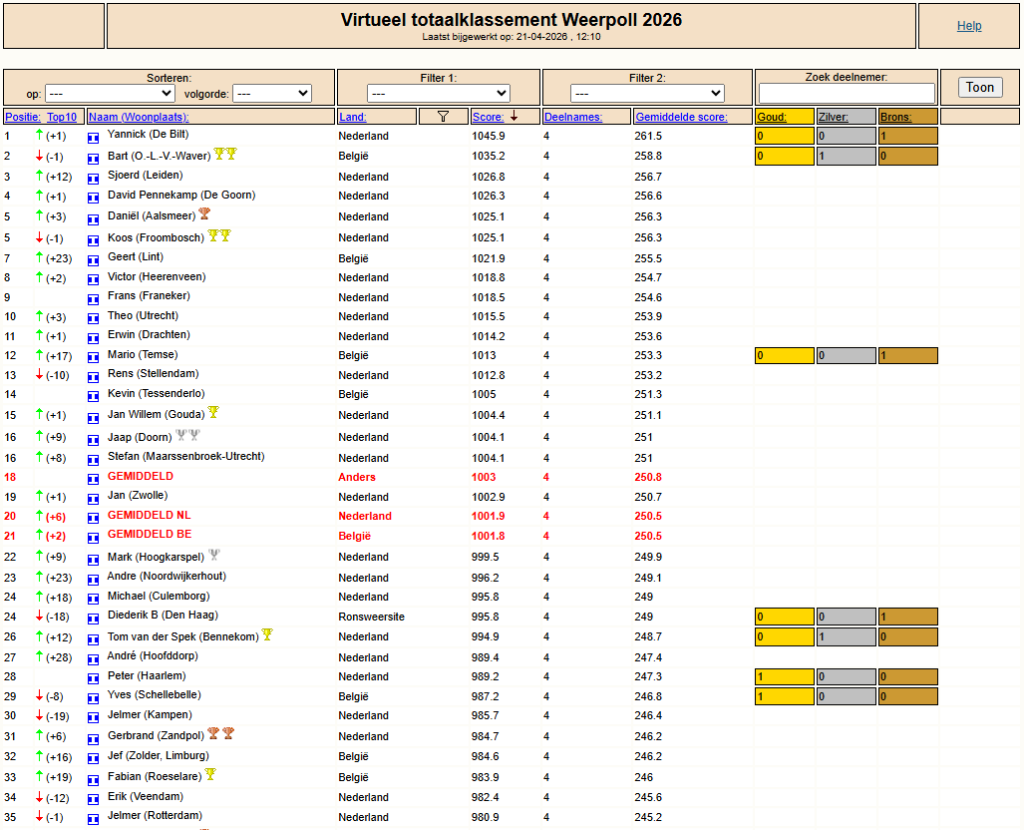This screenshot has height=830, width=1024.
Task: Open the 'volgorde' sort order dropdown
Action: point(271,94)
